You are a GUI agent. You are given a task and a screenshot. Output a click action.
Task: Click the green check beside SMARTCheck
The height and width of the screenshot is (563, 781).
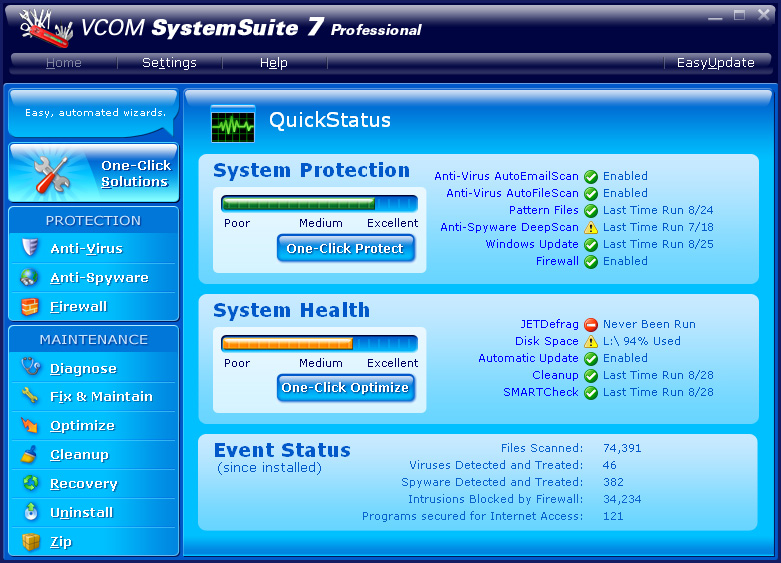(x=591, y=393)
